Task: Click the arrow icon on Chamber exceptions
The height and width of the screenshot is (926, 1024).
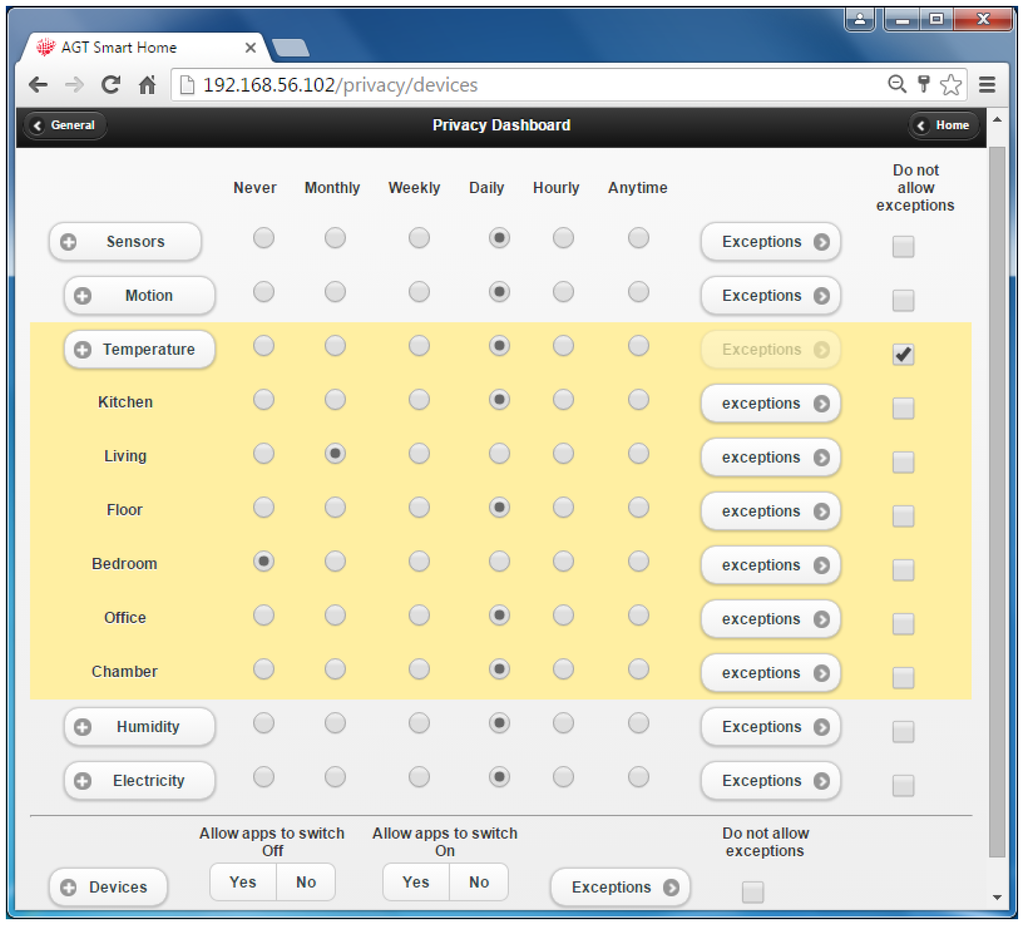Action: [x=822, y=673]
